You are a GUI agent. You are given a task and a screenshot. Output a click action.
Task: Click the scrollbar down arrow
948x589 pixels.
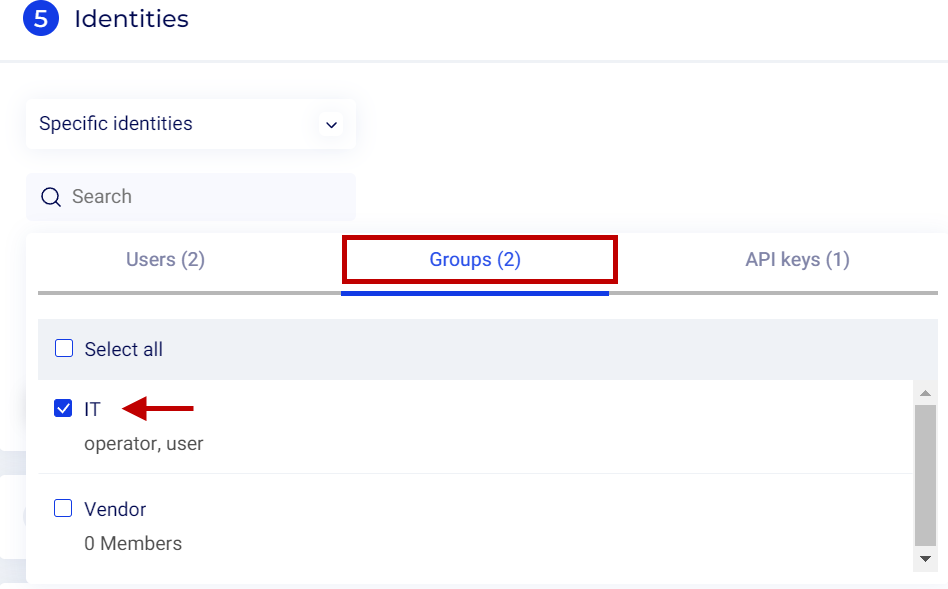tap(925, 559)
